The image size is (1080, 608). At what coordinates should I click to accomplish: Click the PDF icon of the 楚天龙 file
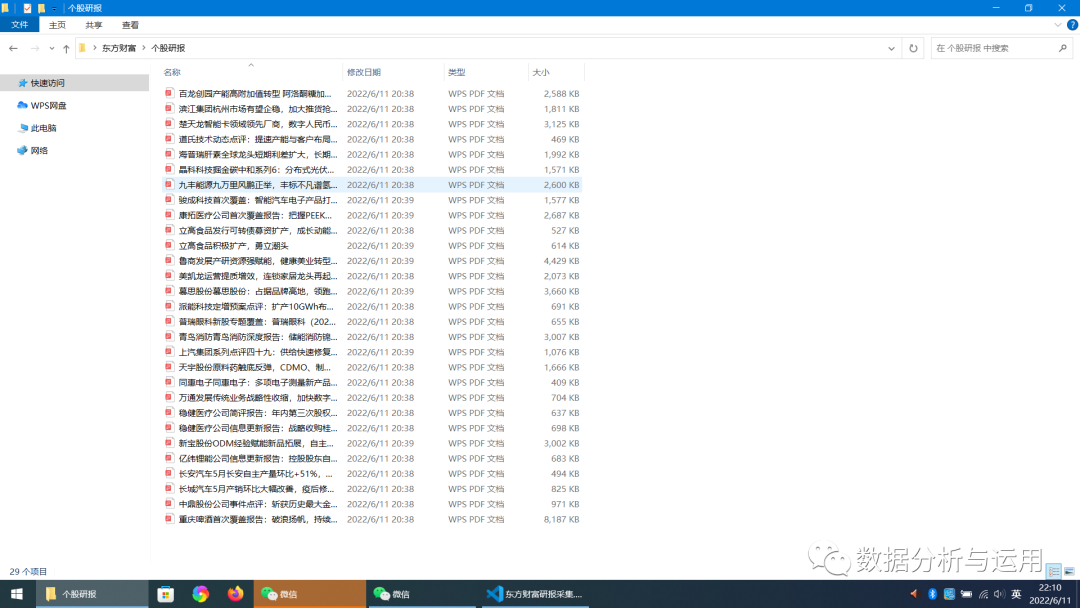[169, 123]
